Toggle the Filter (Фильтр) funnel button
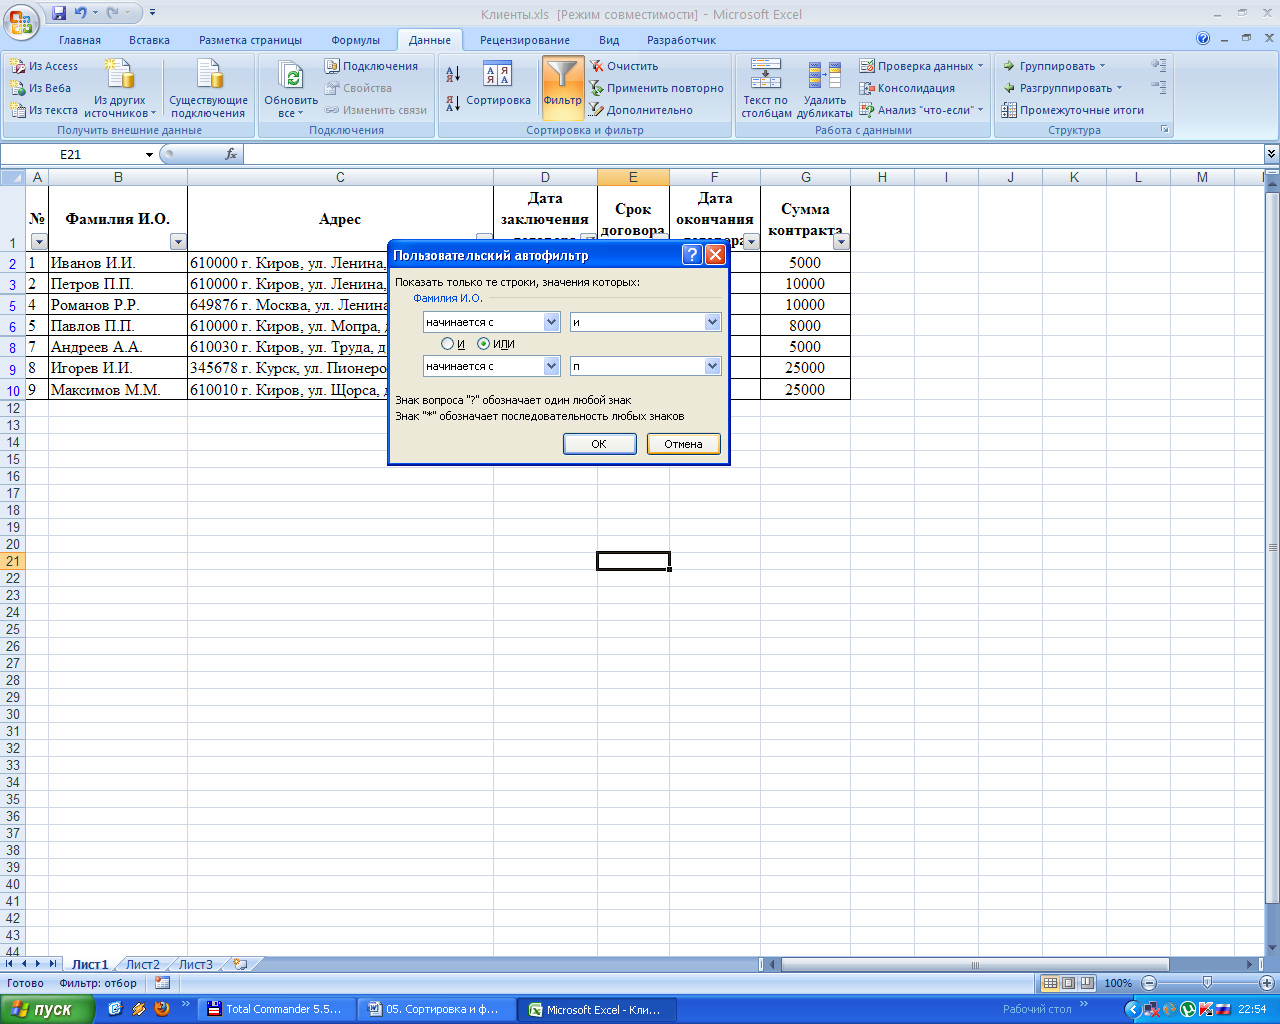The image size is (1280, 1024). (563, 88)
